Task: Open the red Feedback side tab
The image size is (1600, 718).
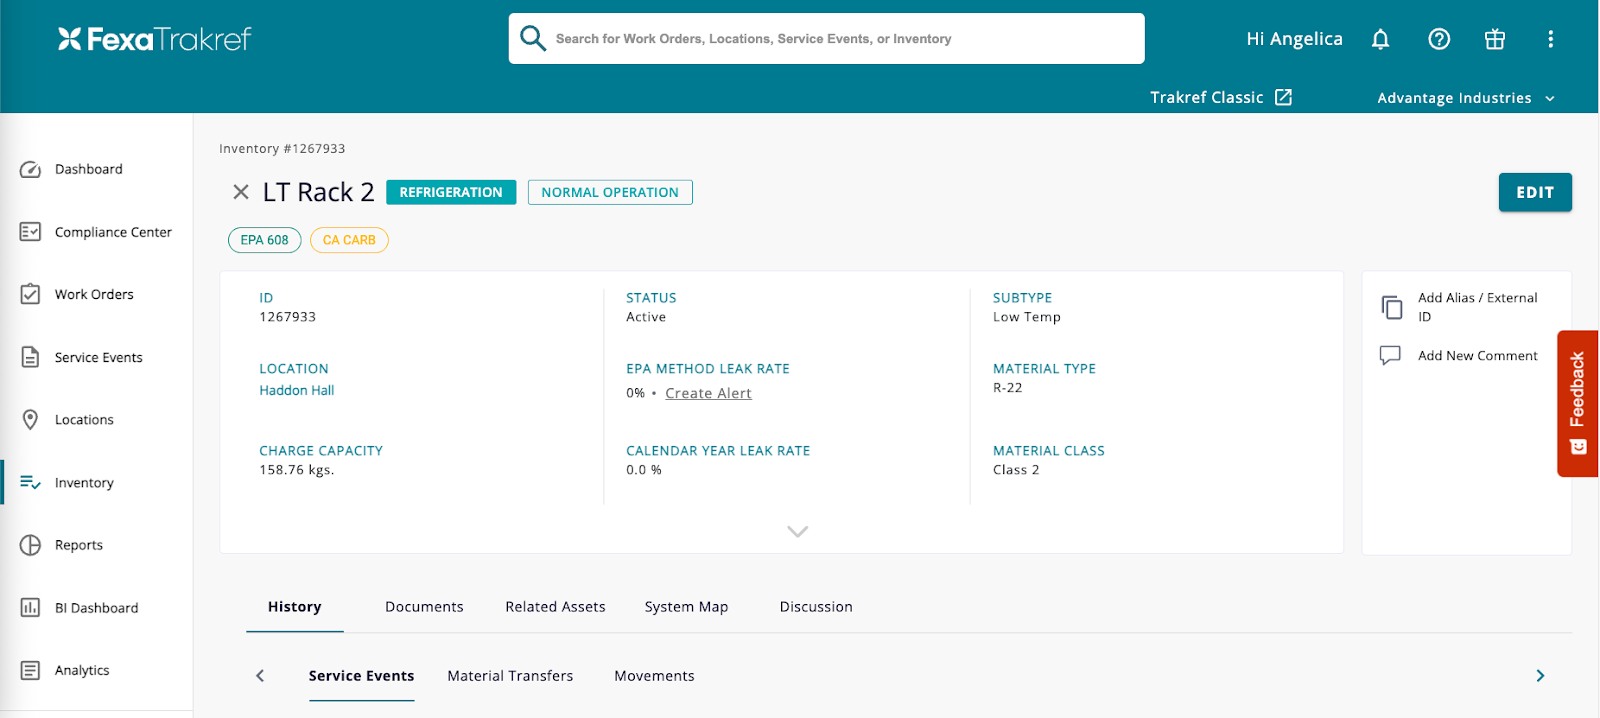Action: pos(1577,403)
